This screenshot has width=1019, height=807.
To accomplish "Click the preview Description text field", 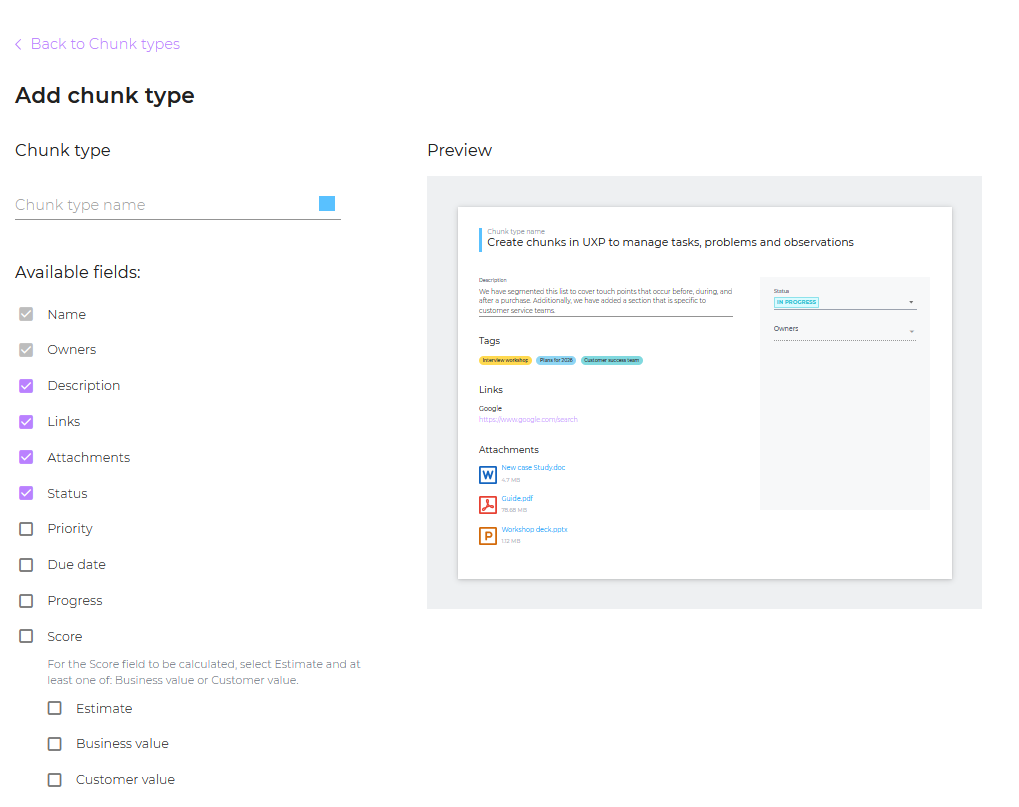I will (x=605, y=301).
